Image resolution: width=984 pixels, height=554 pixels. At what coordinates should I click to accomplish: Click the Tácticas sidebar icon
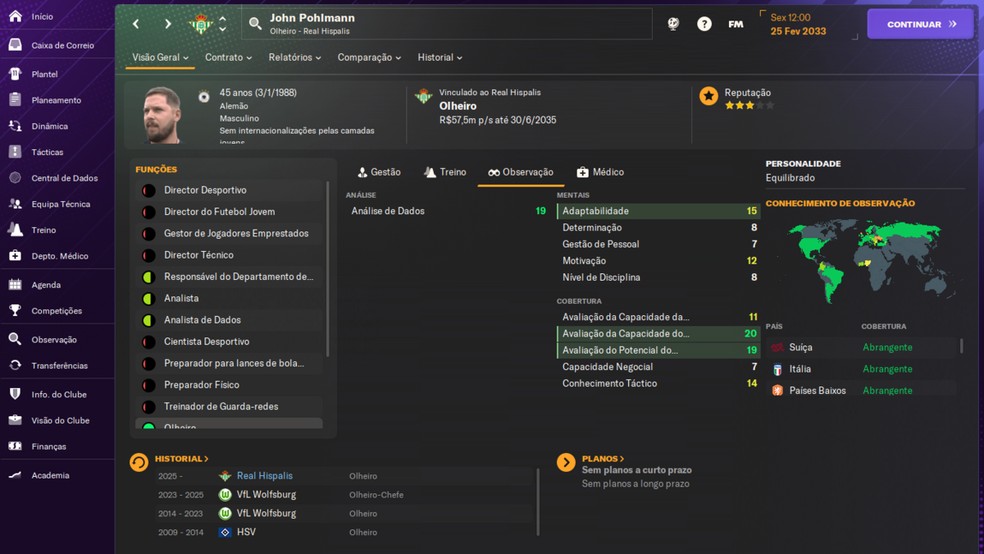[15, 152]
